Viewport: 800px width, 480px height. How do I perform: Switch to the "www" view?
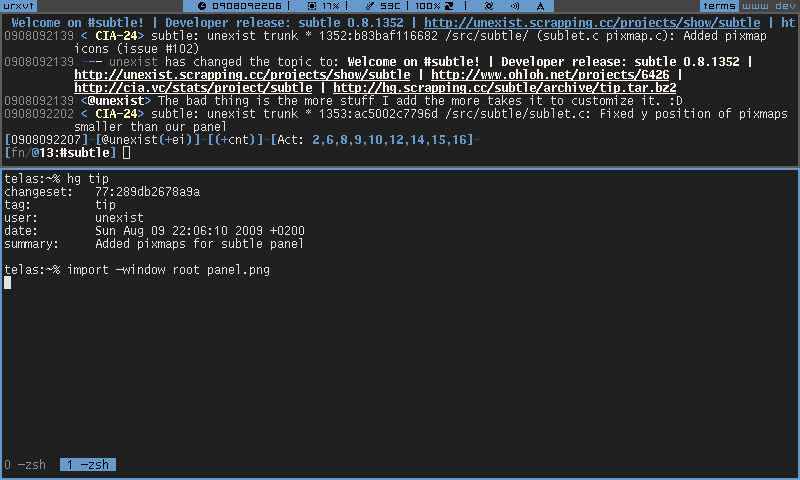[753, 6]
